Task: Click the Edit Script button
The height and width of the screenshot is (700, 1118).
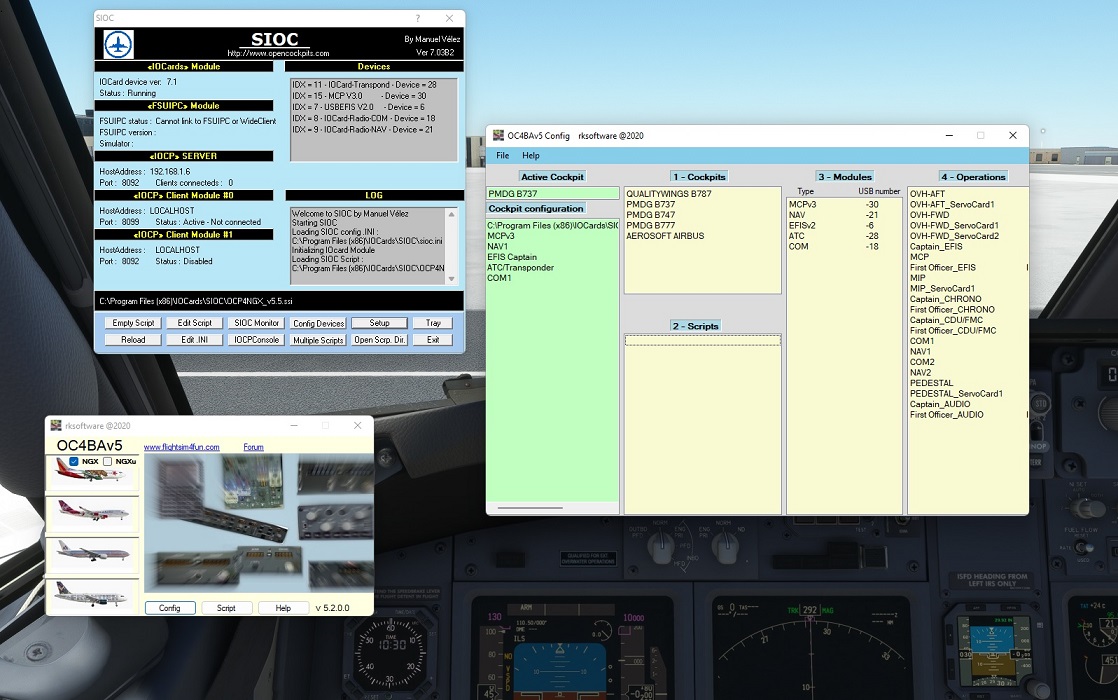Action: click(x=195, y=323)
